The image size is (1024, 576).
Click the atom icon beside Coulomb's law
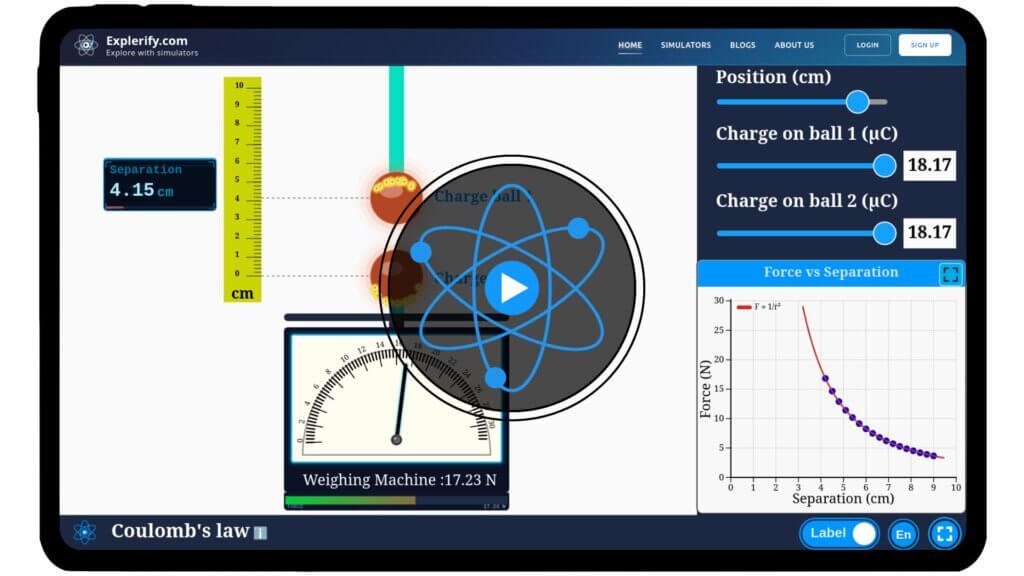(x=84, y=533)
